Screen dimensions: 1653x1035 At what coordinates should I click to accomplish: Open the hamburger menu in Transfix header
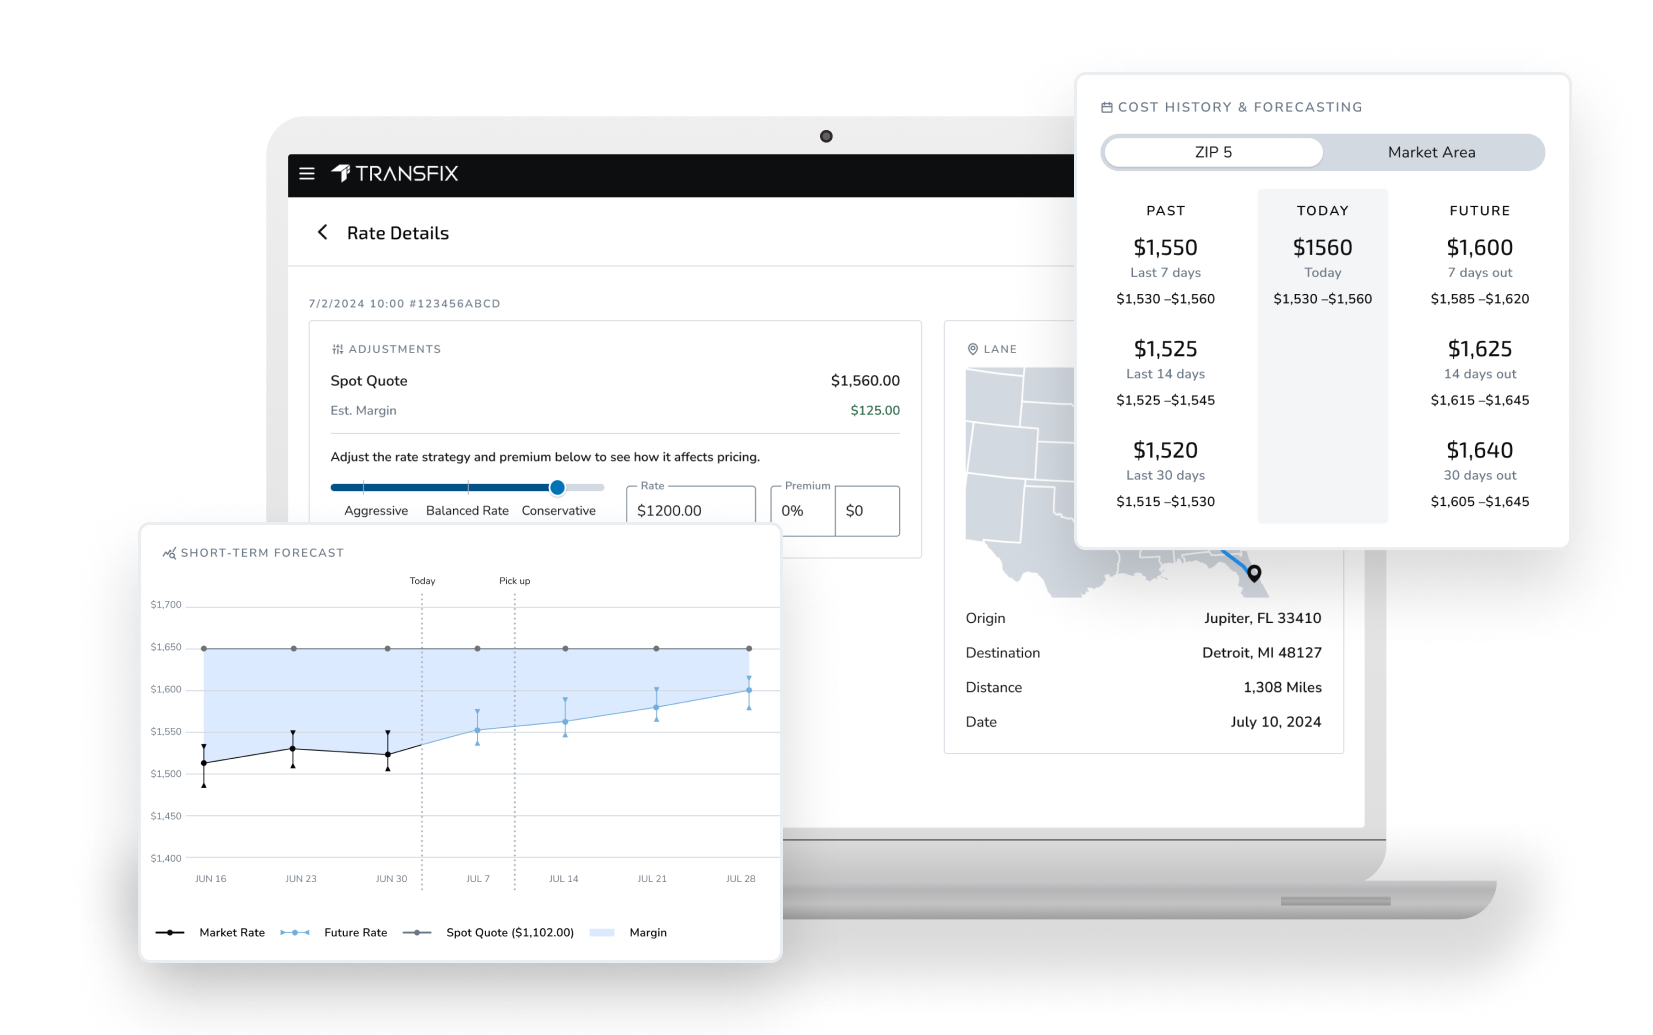coord(307,174)
